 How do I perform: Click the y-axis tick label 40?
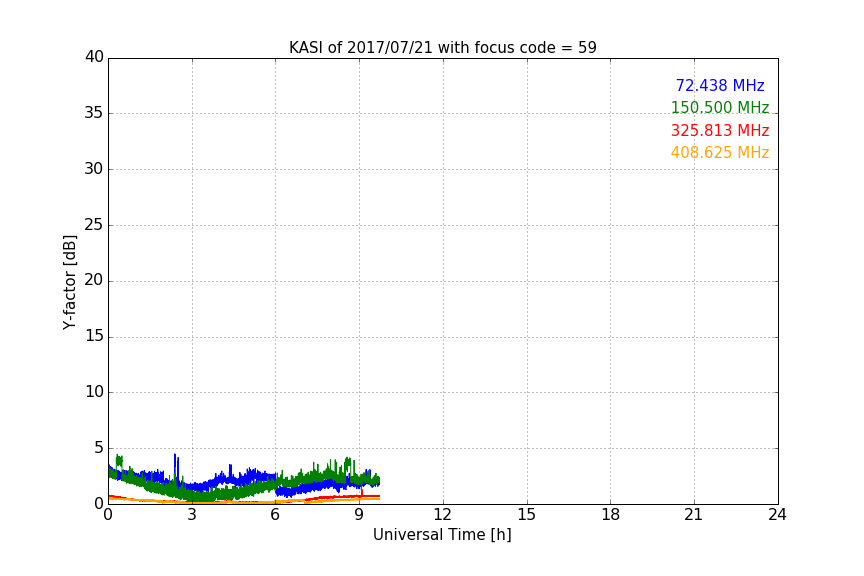94,57
